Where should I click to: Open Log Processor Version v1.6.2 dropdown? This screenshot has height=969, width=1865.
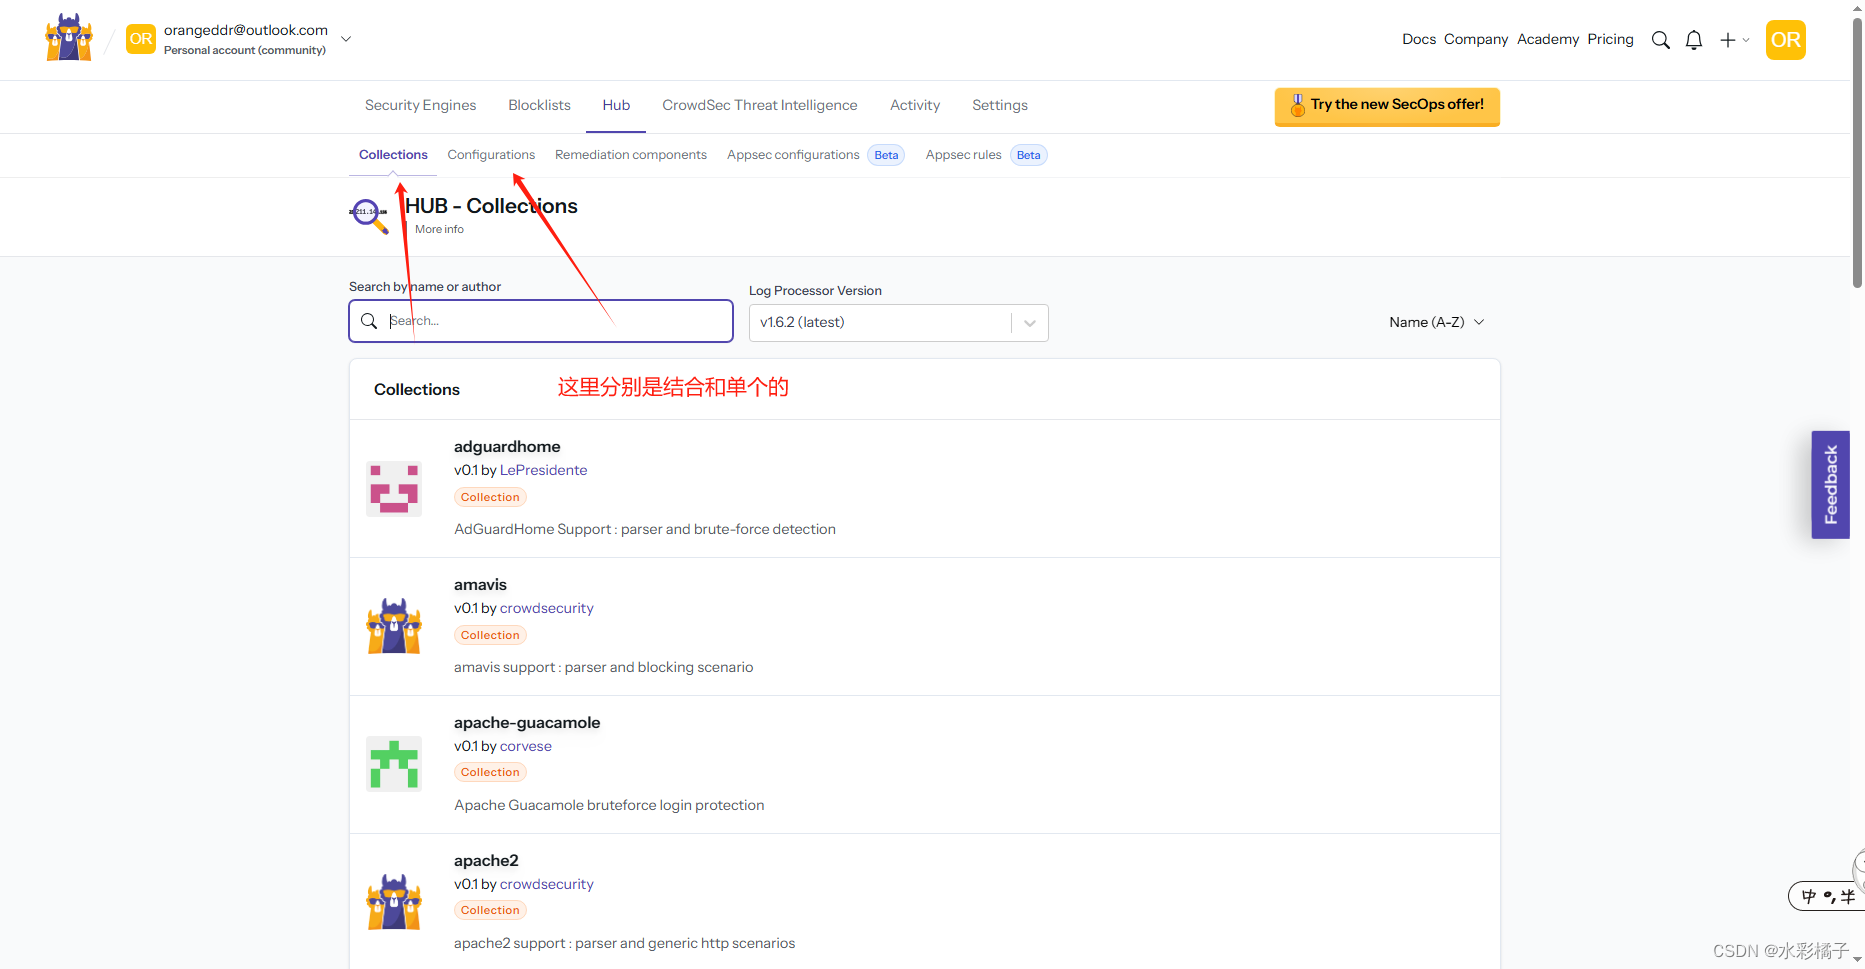(x=898, y=323)
